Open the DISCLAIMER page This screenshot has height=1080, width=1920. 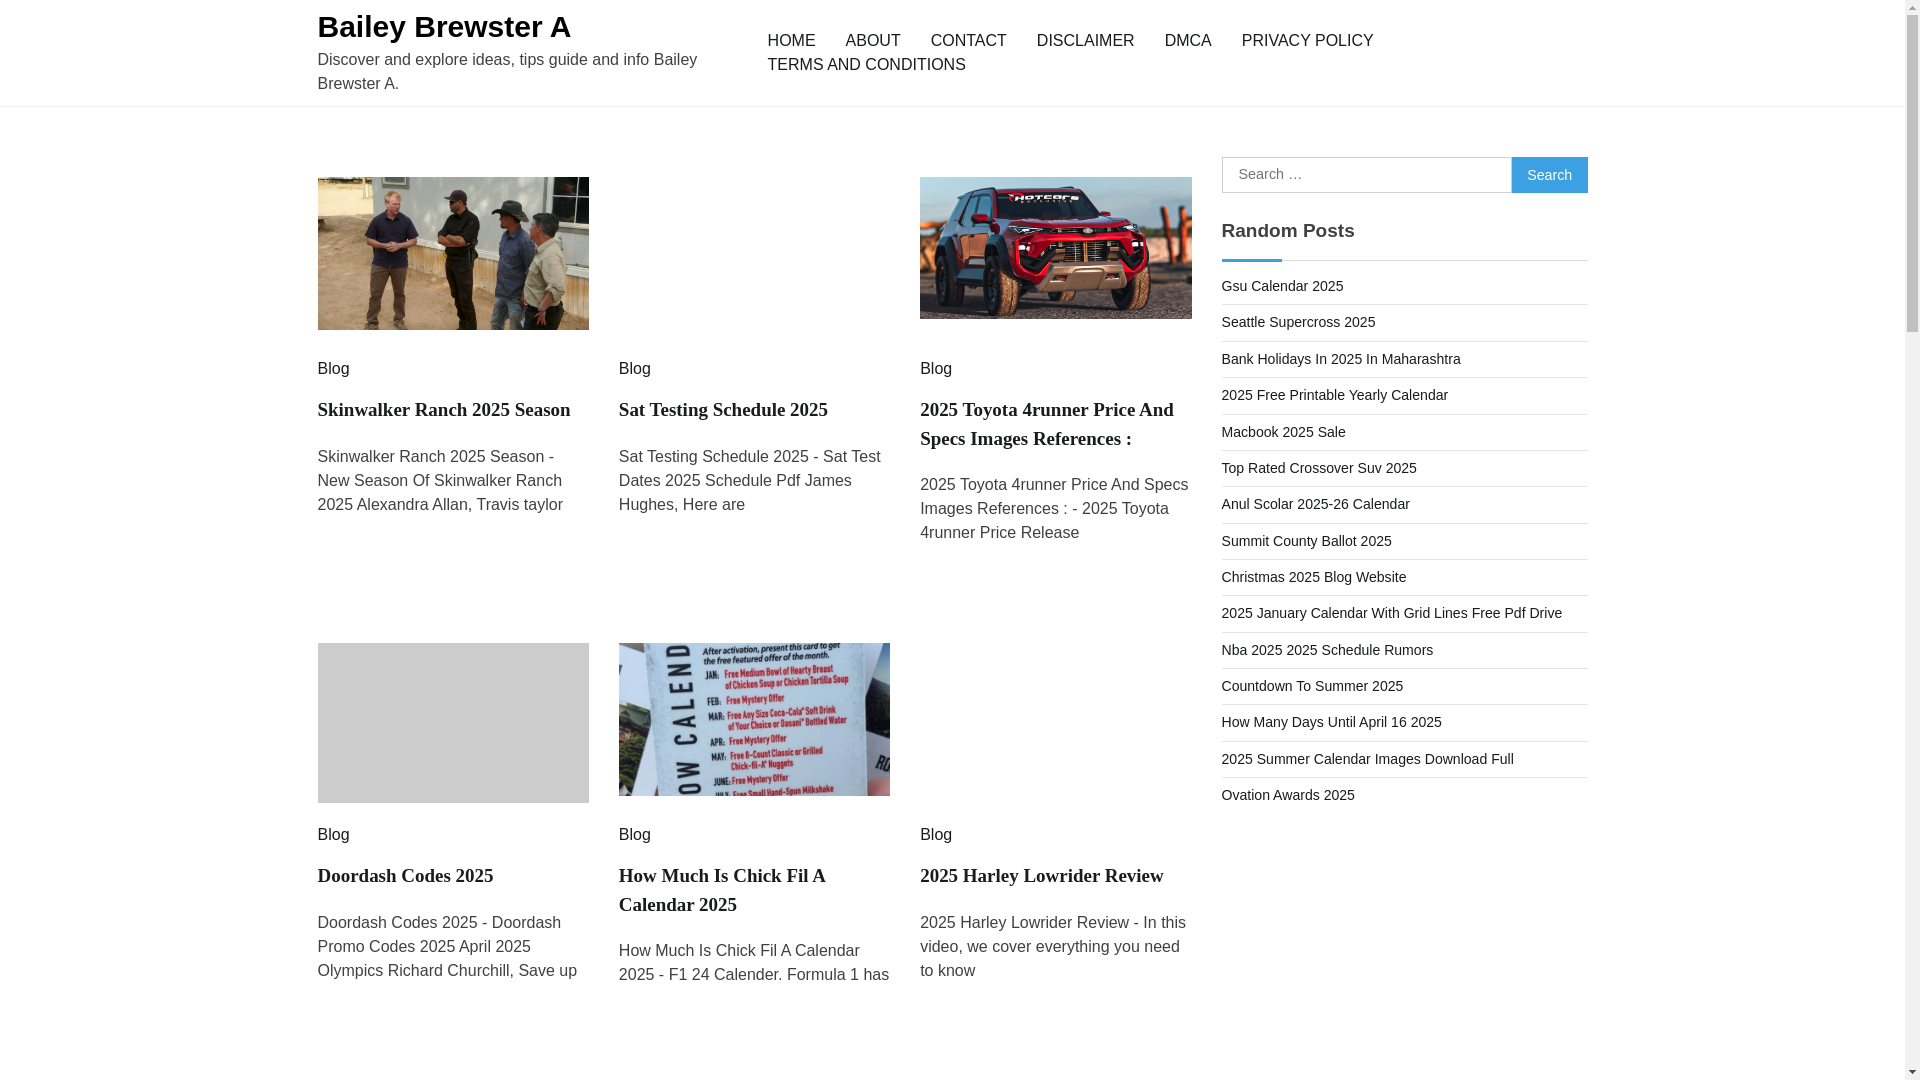[1085, 41]
